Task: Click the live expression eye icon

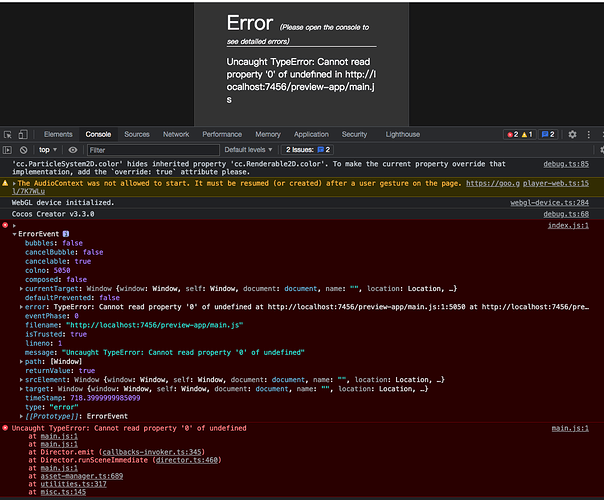Action: [72, 150]
